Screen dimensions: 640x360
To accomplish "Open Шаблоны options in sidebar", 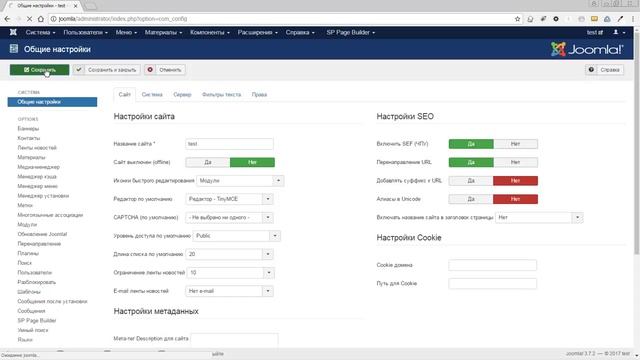I will point(29,291).
